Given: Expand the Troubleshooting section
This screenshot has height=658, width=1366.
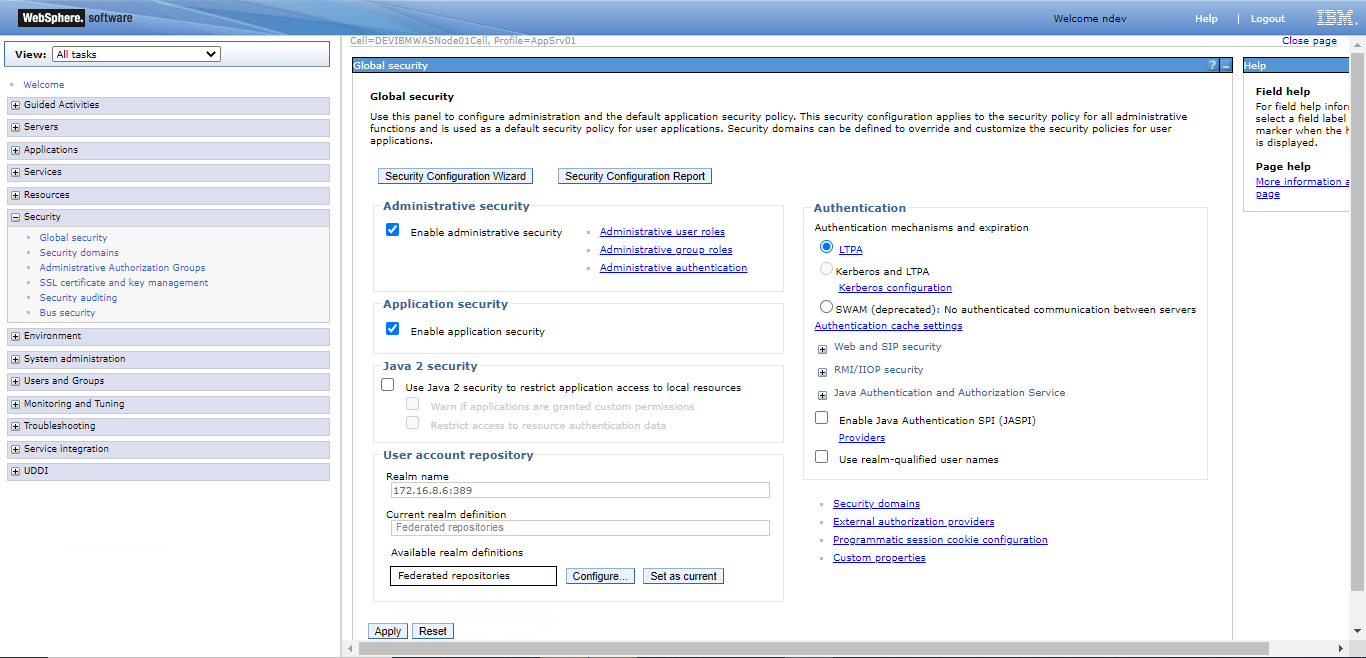Looking at the screenshot, I should pos(15,426).
